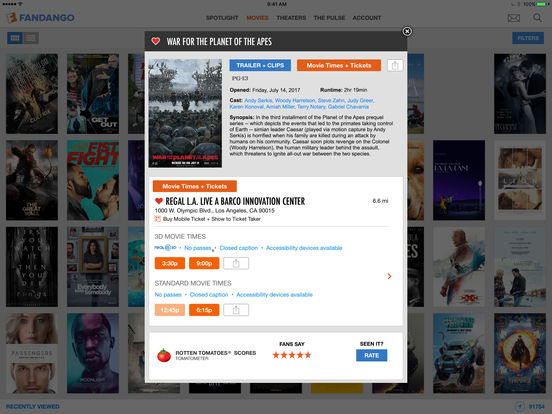This screenshot has height=414, width=552.
Task: Open No passes link under Standard Movie Times
Action: [168, 295]
